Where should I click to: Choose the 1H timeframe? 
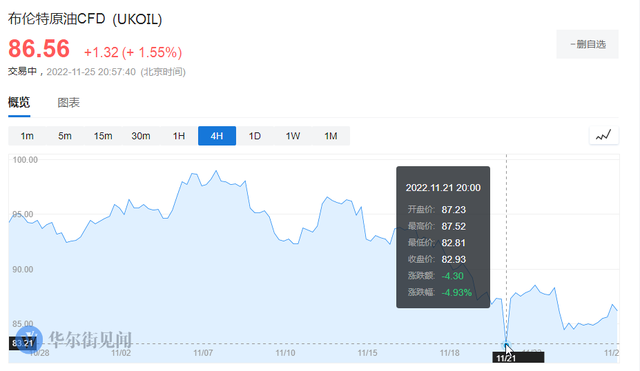(179, 136)
